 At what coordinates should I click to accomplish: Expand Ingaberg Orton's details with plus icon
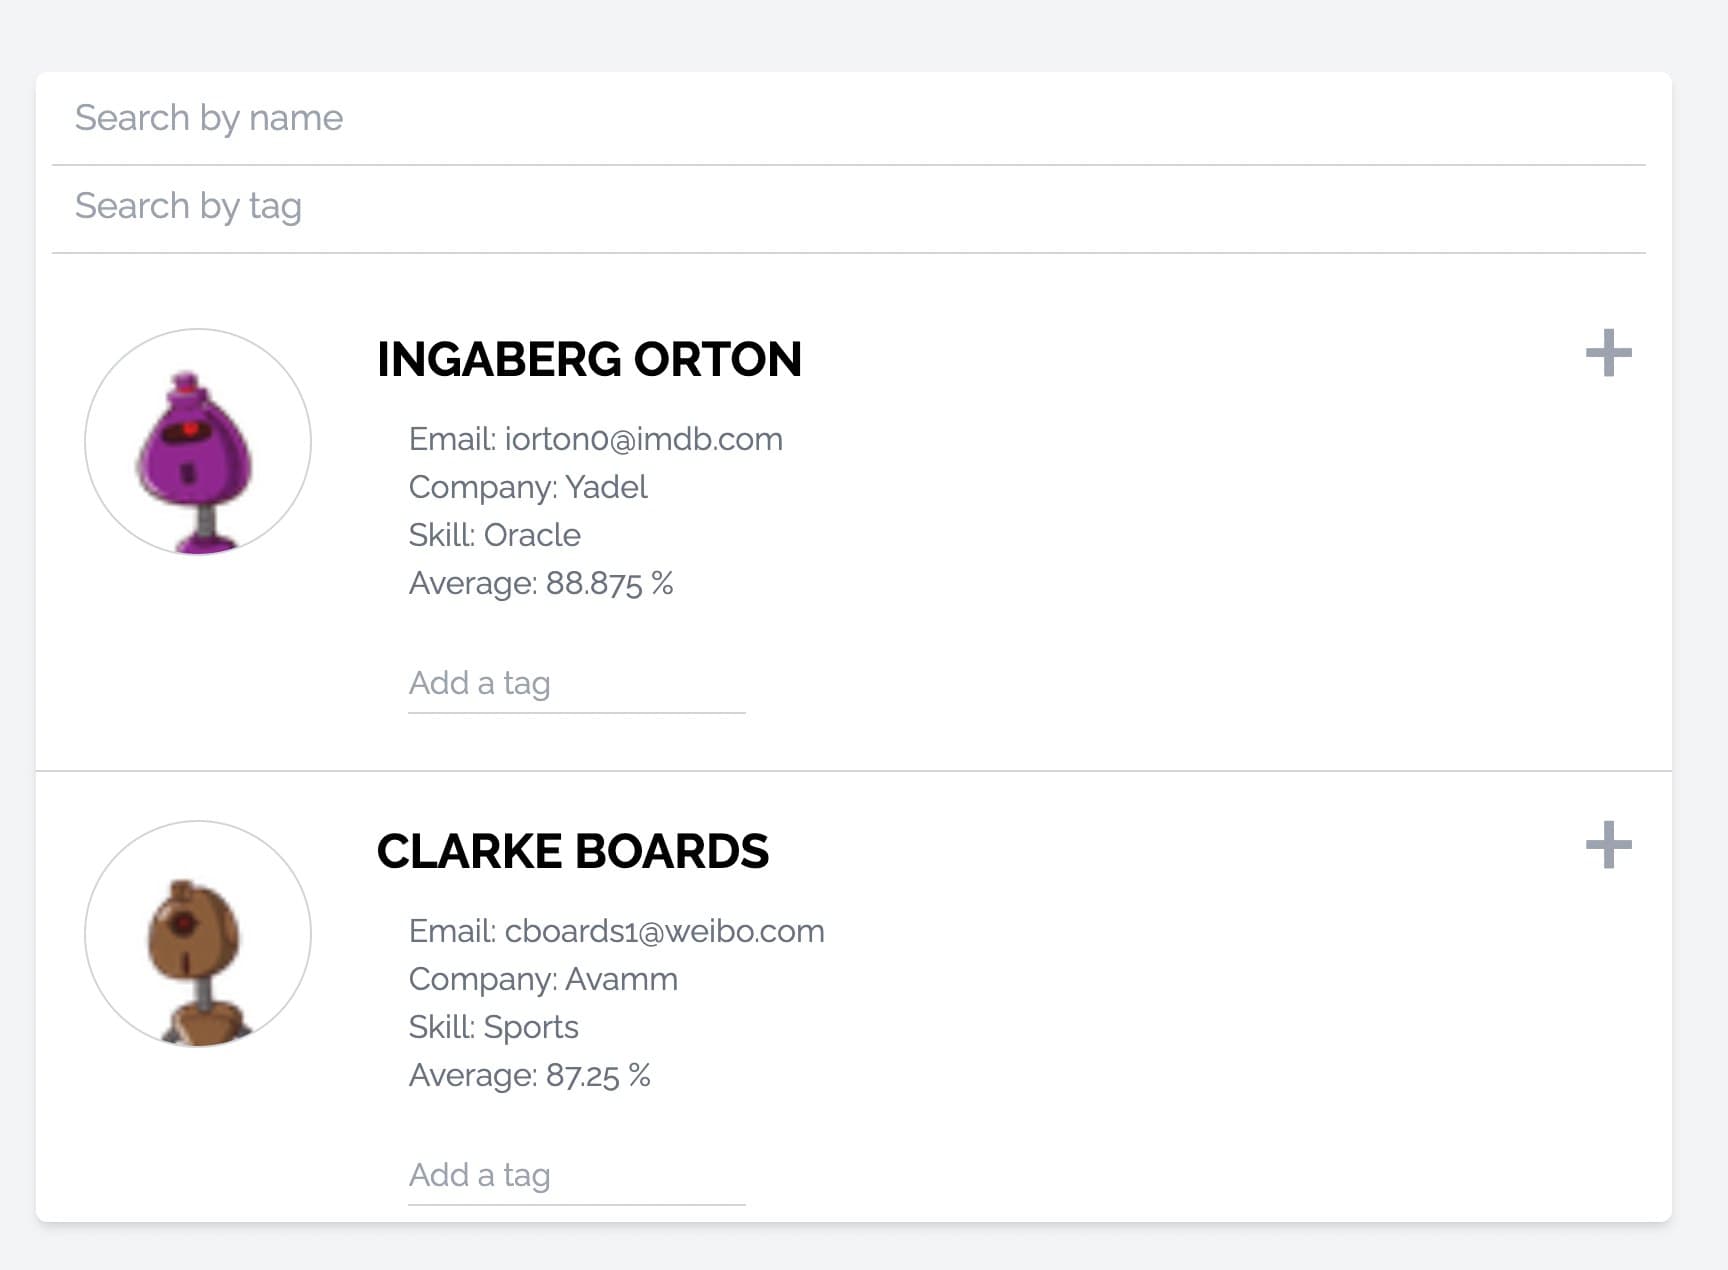coord(1608,353)
